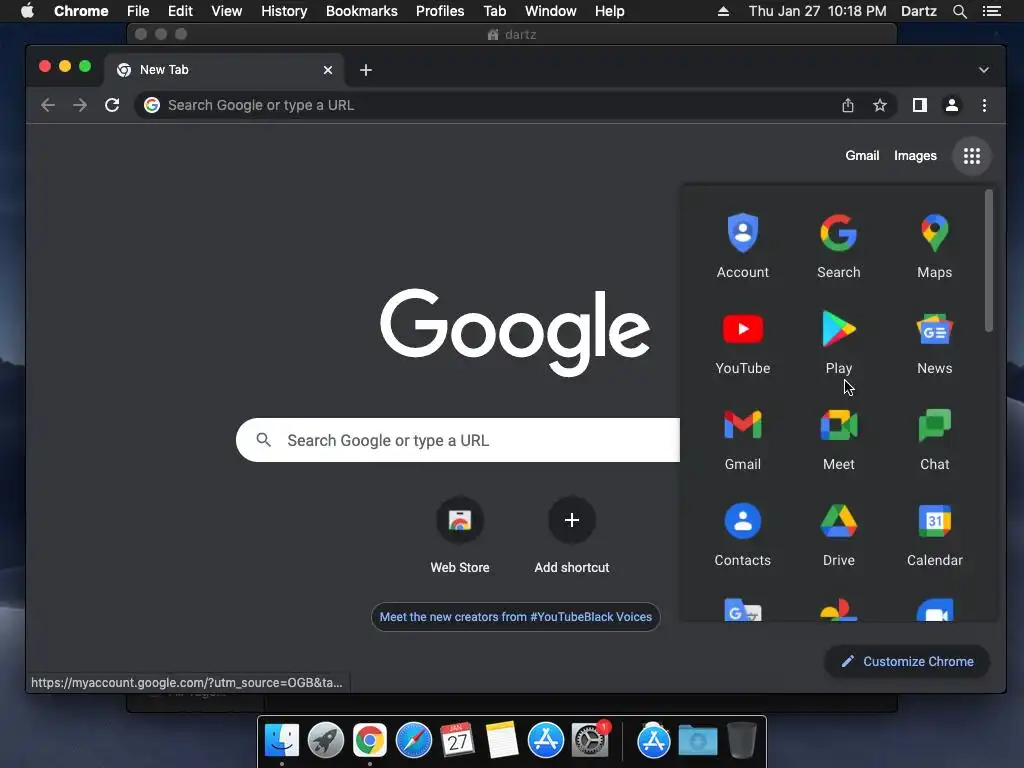Open the Web Store shortcut
Screen dimensions: 1024x768
[x=460, y=536]
